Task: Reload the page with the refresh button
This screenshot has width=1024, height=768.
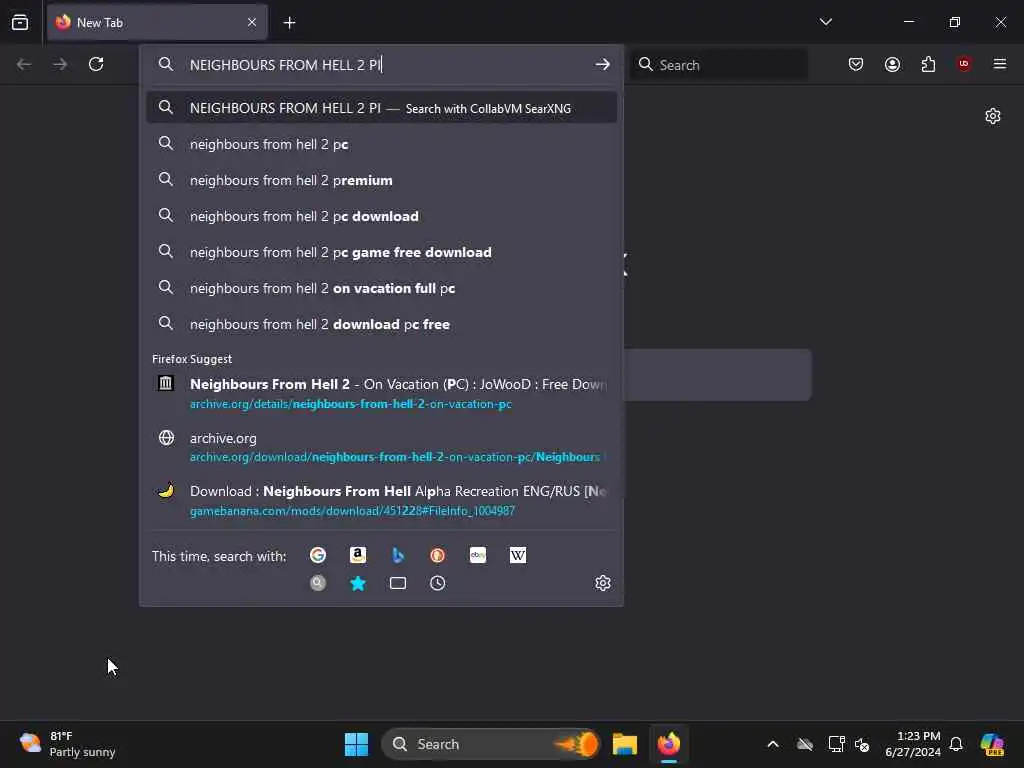Action: pos(96,64)
